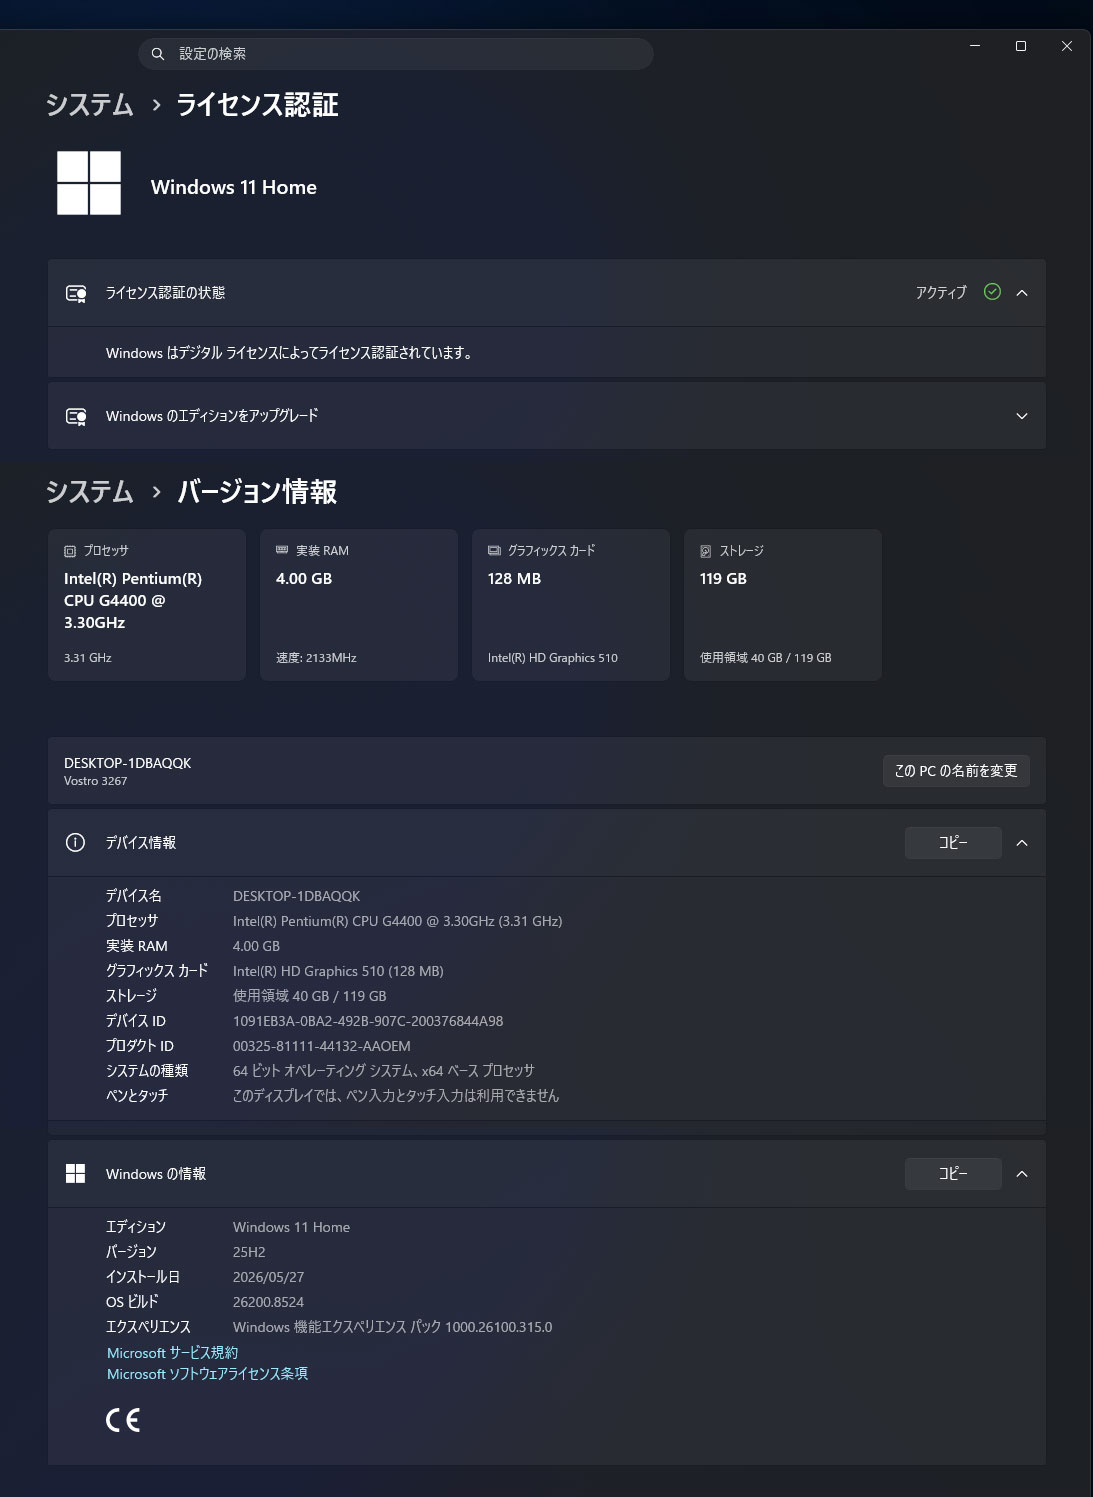This screenshot has width=1093, height=1497.
Task: Minimize the Settings window
Action: (x=975, y=46)
